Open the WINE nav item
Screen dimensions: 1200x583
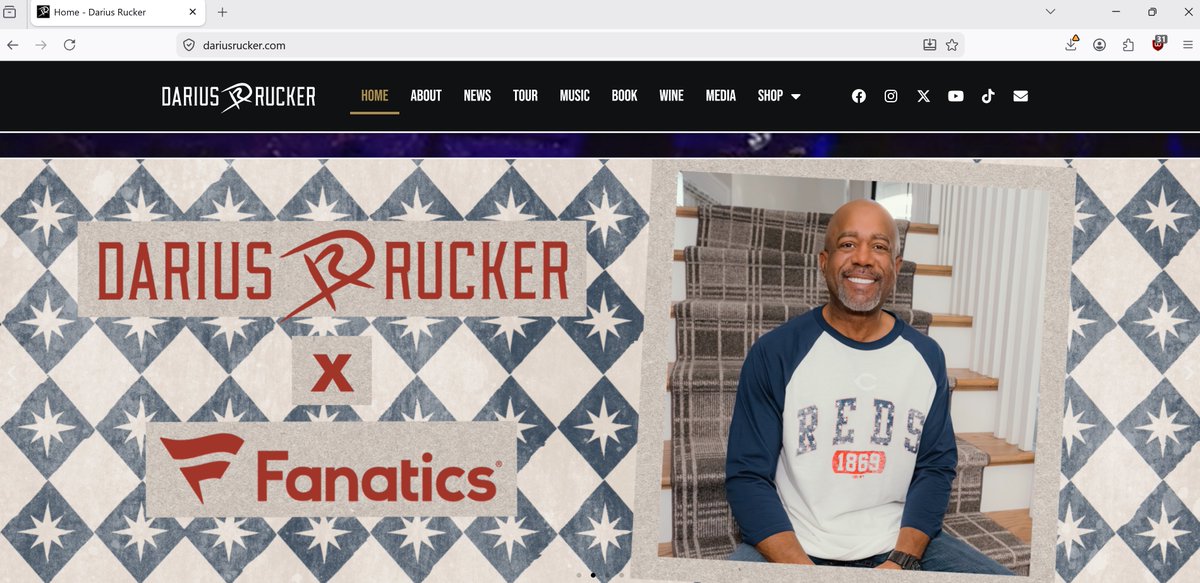point(671,96)
